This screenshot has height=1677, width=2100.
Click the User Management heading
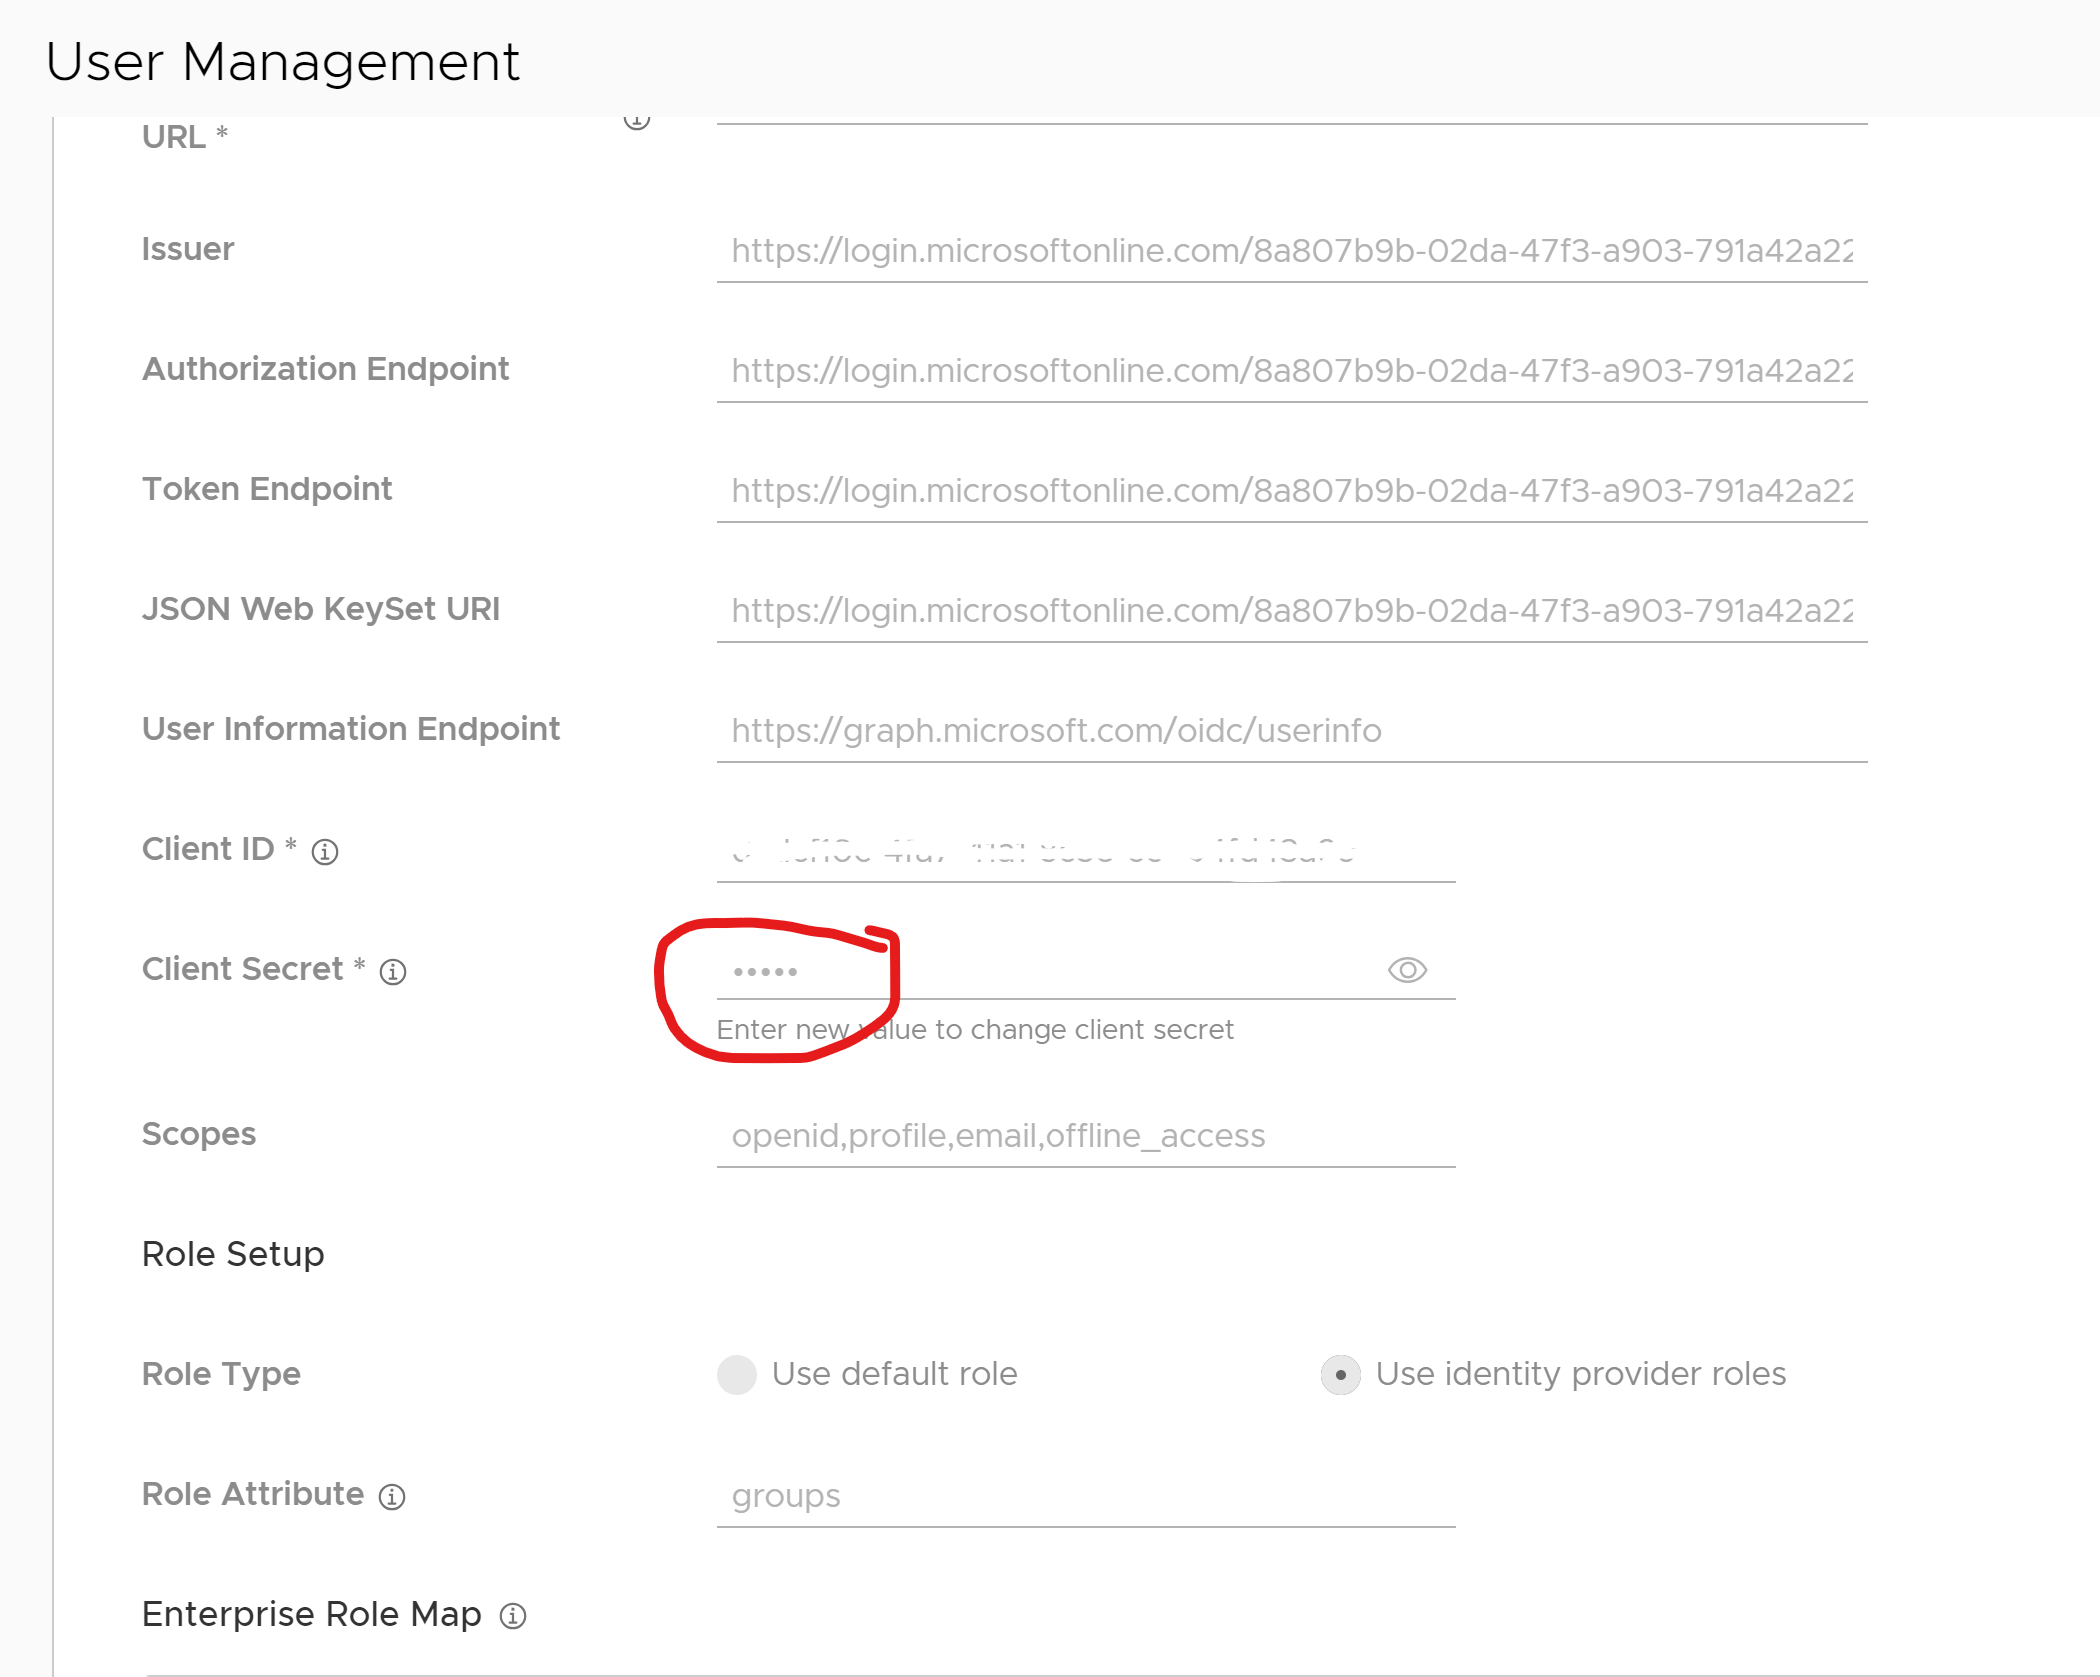[283, 62]
